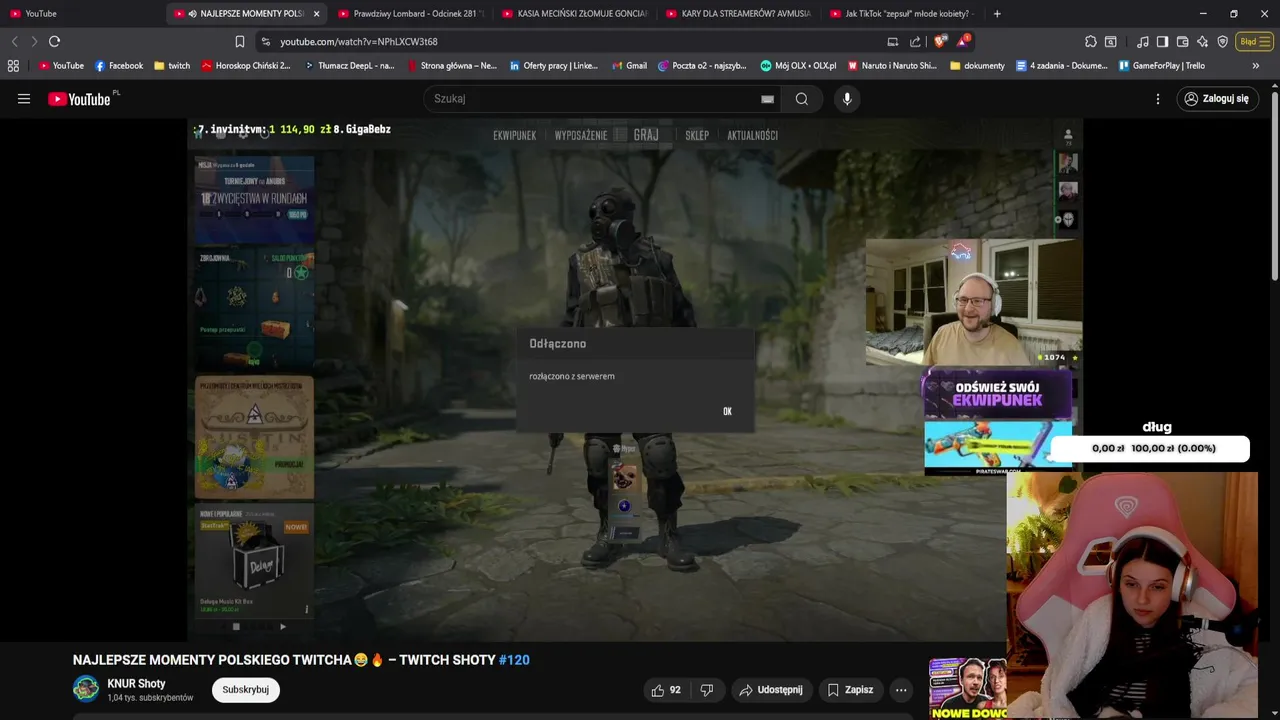
Task: Click the Zapisz save button
Action: tap(850, 690)
